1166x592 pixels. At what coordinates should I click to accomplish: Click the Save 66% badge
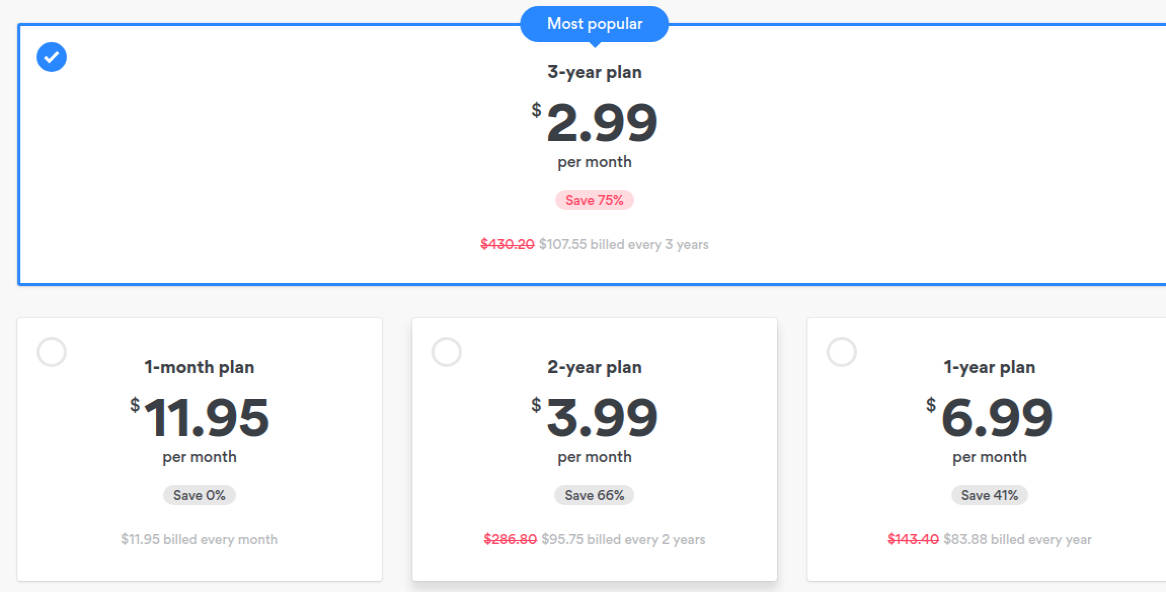(594, 495)
